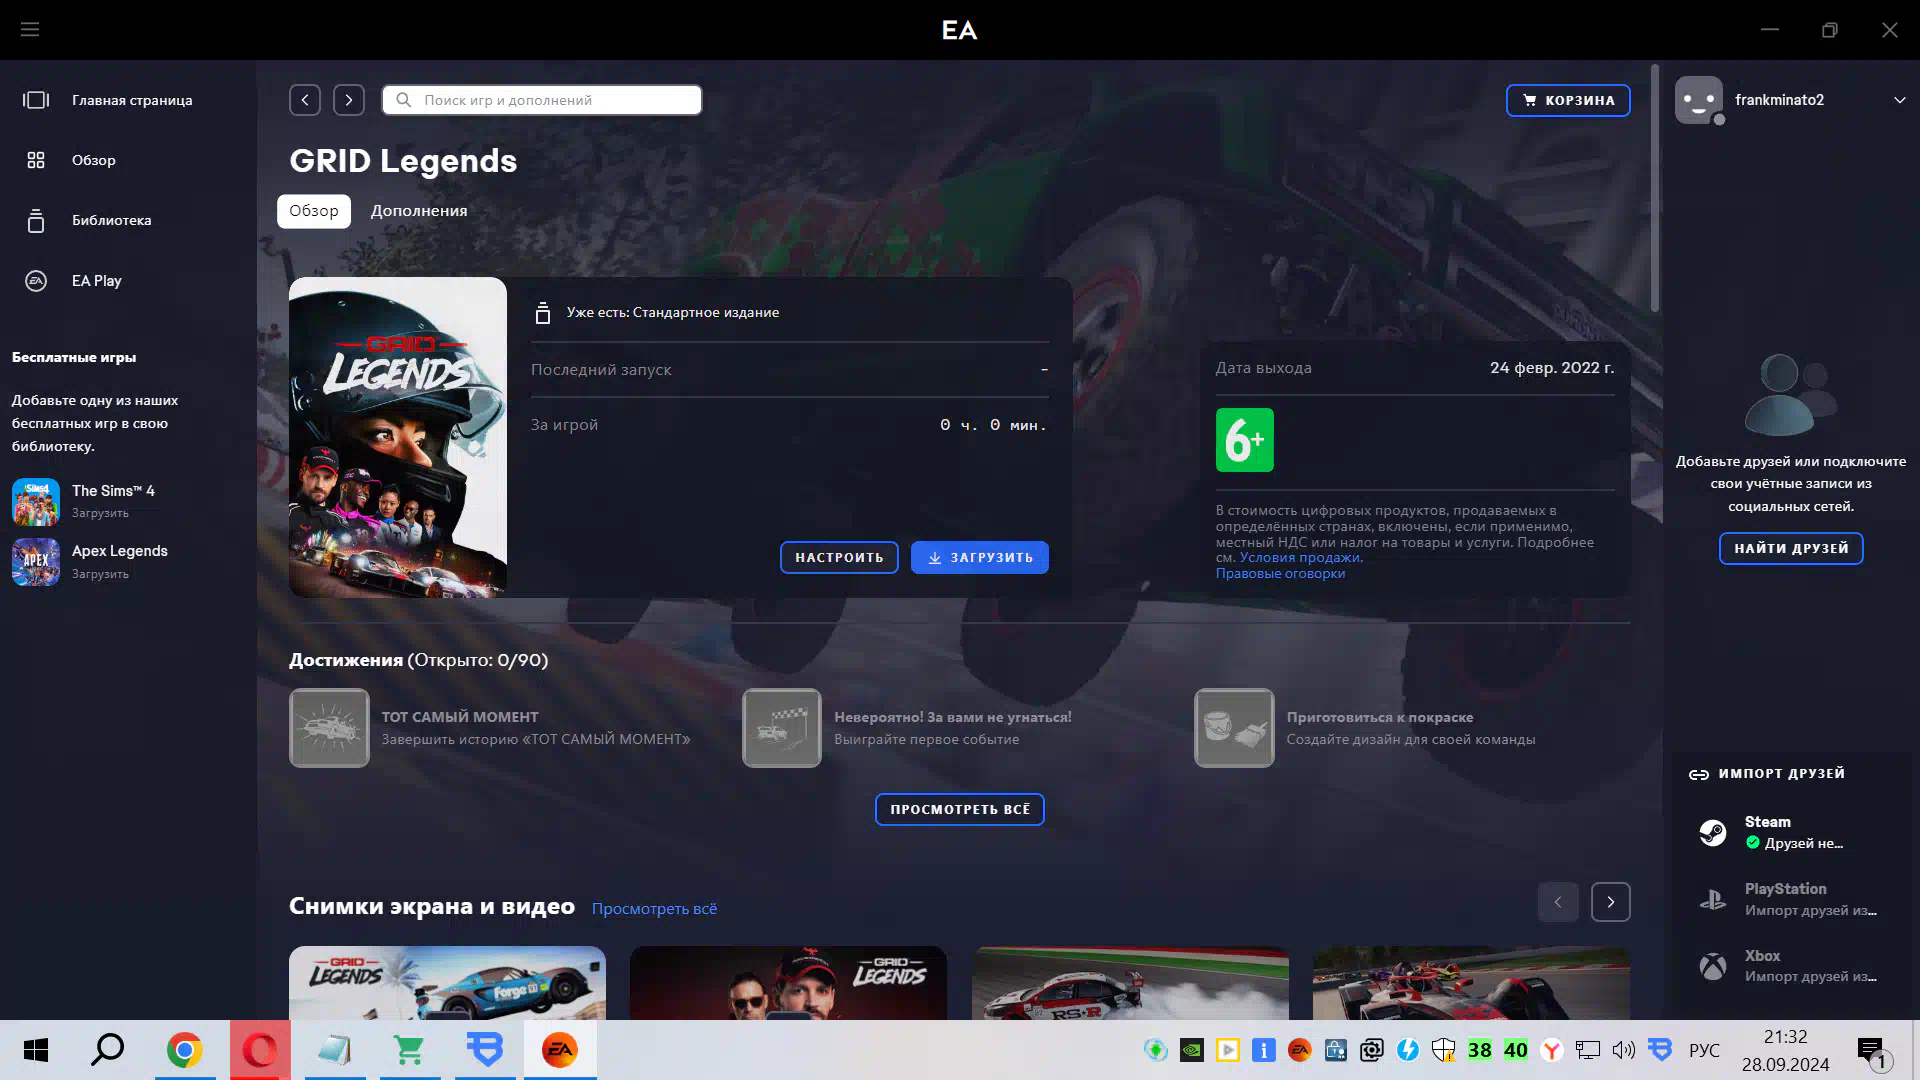Click the frankminato2 profile avatar
This screenshot has width=1920, height=1080.
click(1699, 100)
